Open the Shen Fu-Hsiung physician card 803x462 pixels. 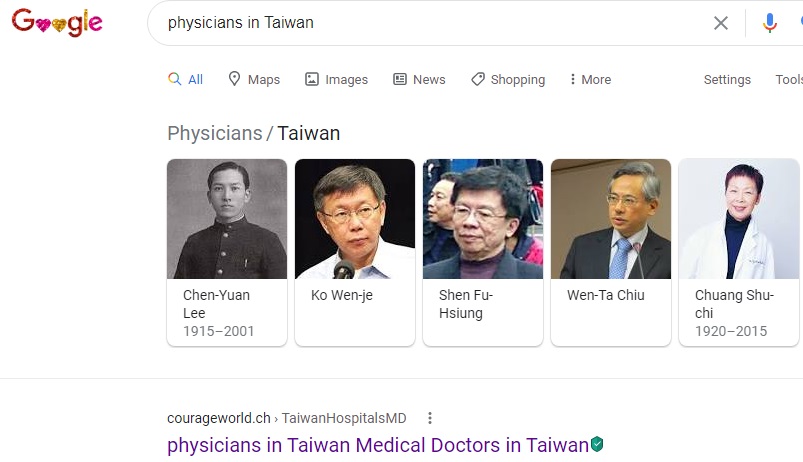pyautogui.click(x=483, y=253)
